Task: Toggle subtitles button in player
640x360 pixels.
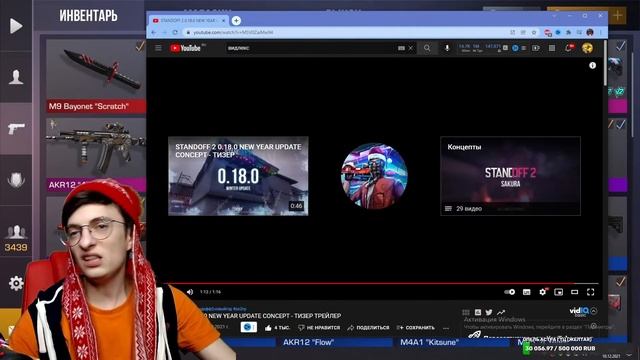Action: pyautogui.click(x=527, y=292)
